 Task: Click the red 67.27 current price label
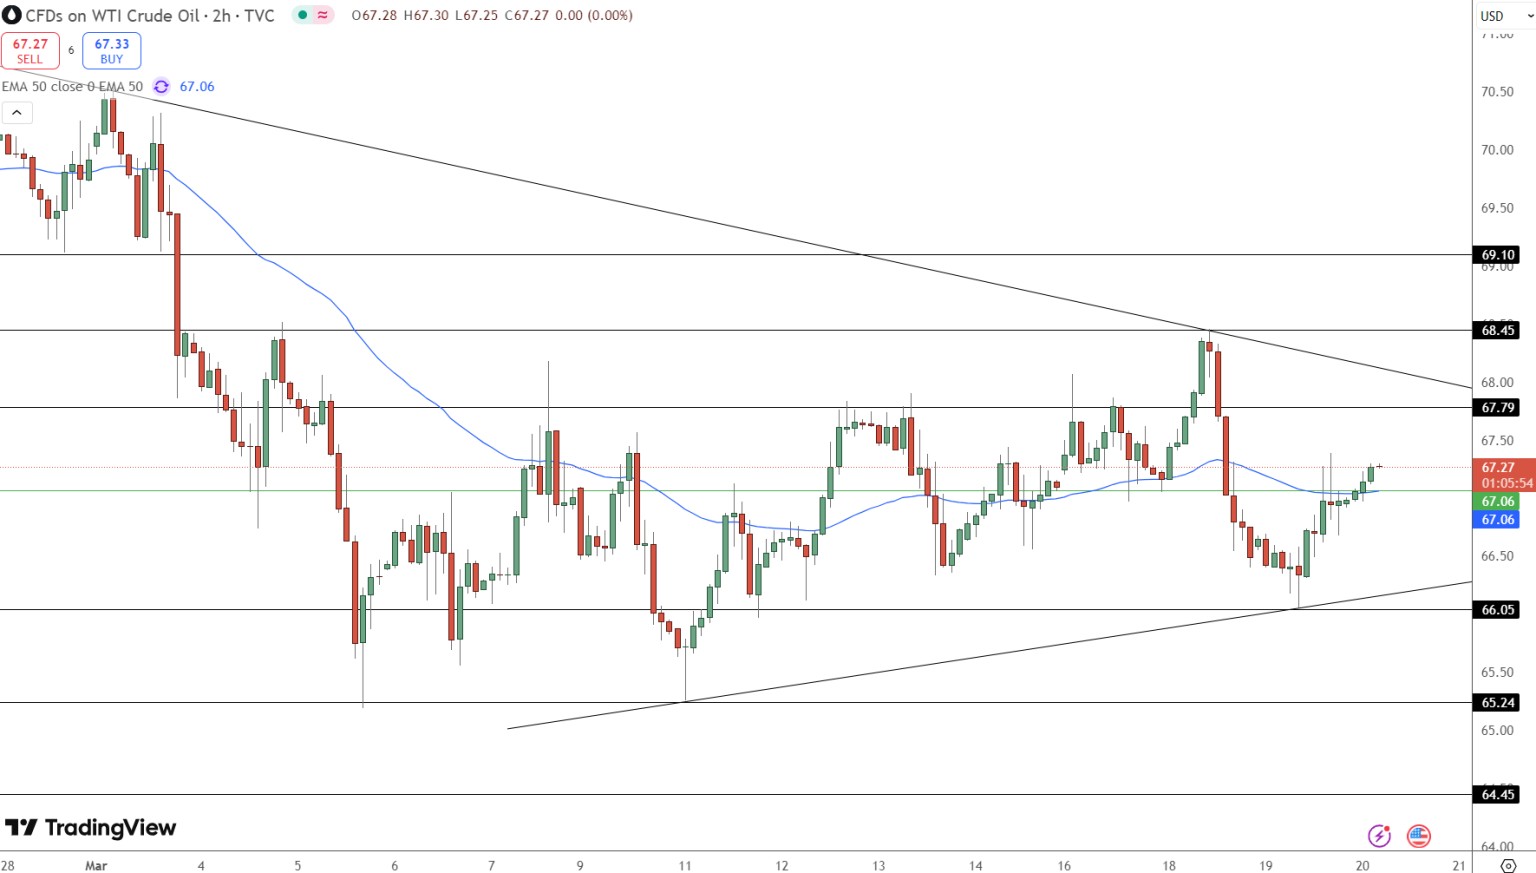tap(1498, 467)
